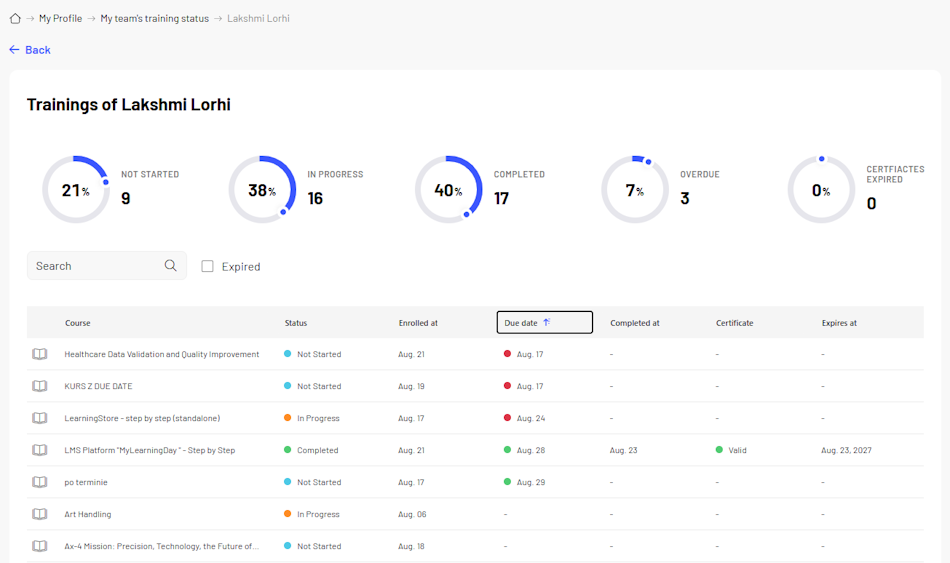Click Aug. 29 due date cell

click(525, 482)
